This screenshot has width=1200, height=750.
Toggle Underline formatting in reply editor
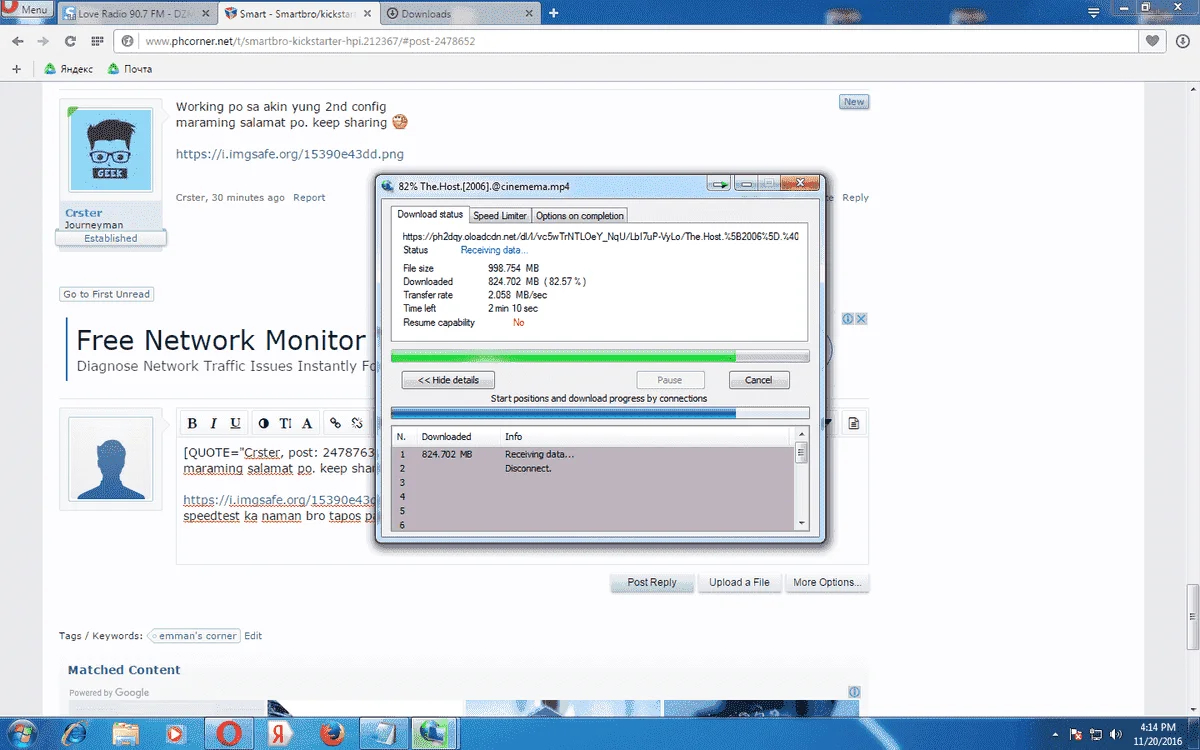(x=235, y=423)
